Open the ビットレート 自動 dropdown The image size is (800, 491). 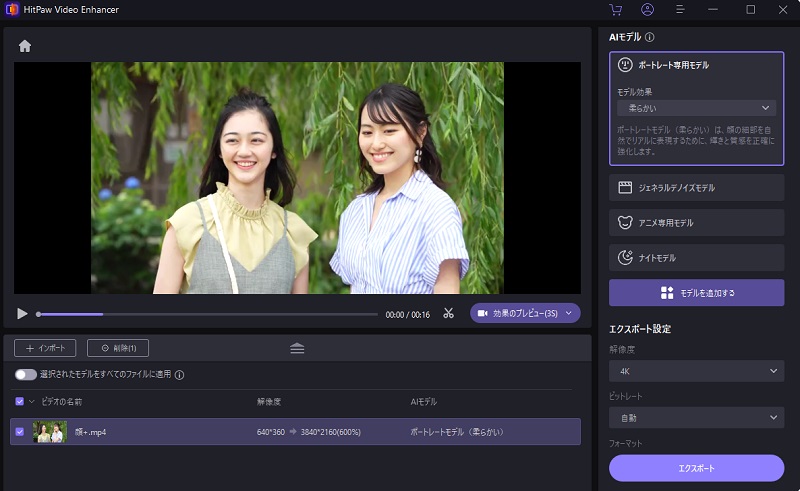696,418
